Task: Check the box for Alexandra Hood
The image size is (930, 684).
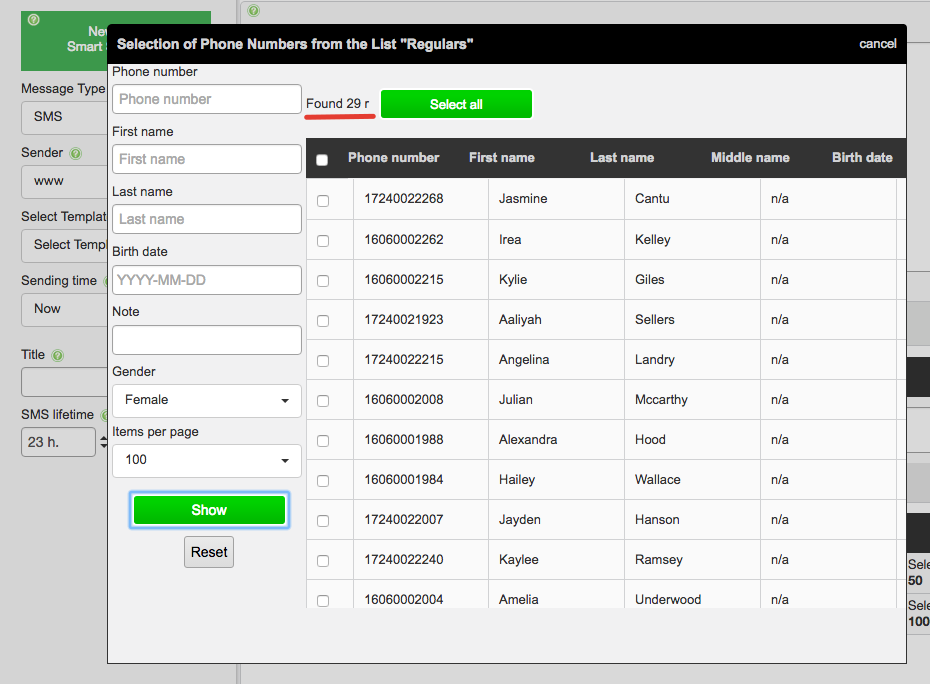Action: [323, 441]
